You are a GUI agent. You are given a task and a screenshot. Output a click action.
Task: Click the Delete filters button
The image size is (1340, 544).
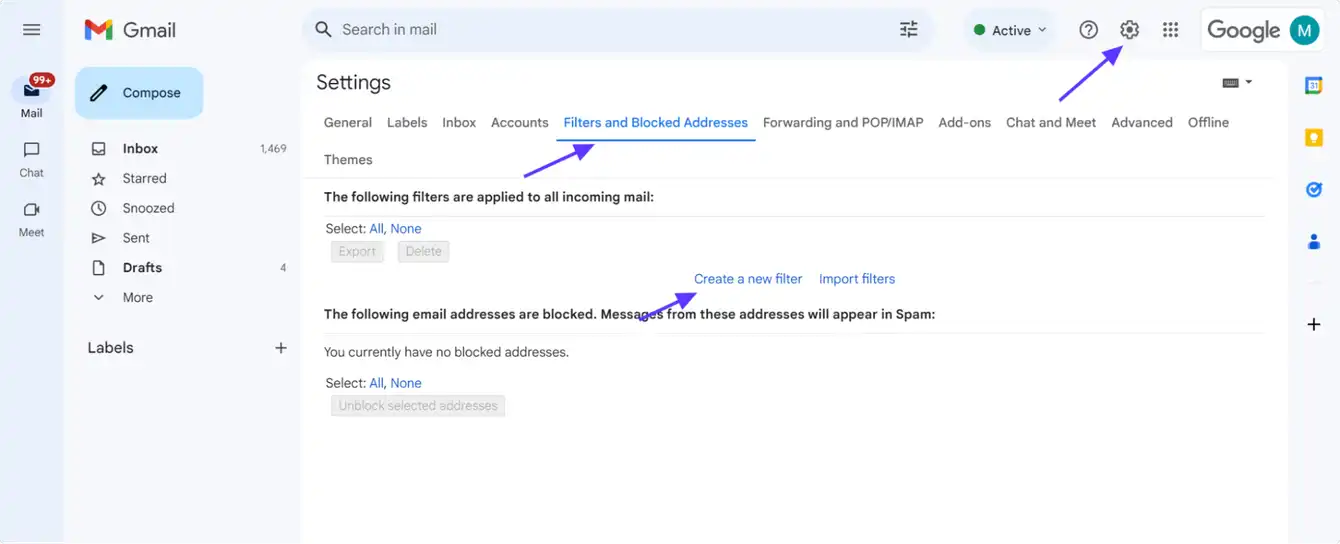tap(424, 252)
